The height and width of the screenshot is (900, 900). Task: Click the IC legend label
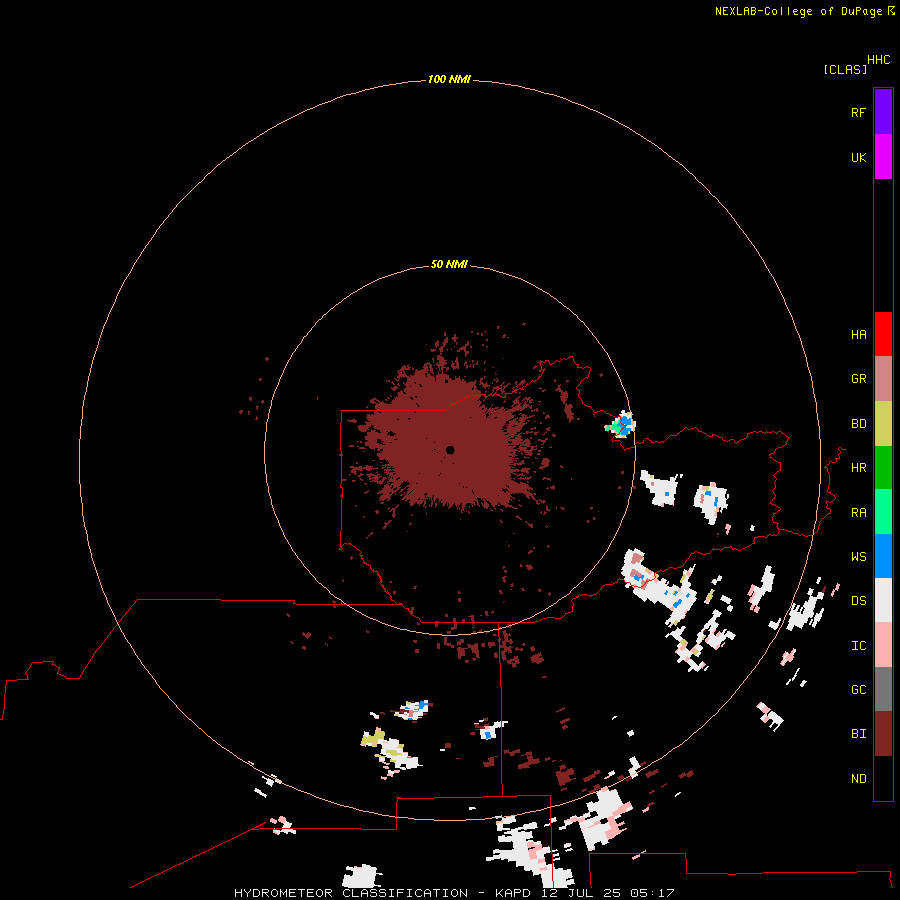pyautogui.click(x=858, y=646)
